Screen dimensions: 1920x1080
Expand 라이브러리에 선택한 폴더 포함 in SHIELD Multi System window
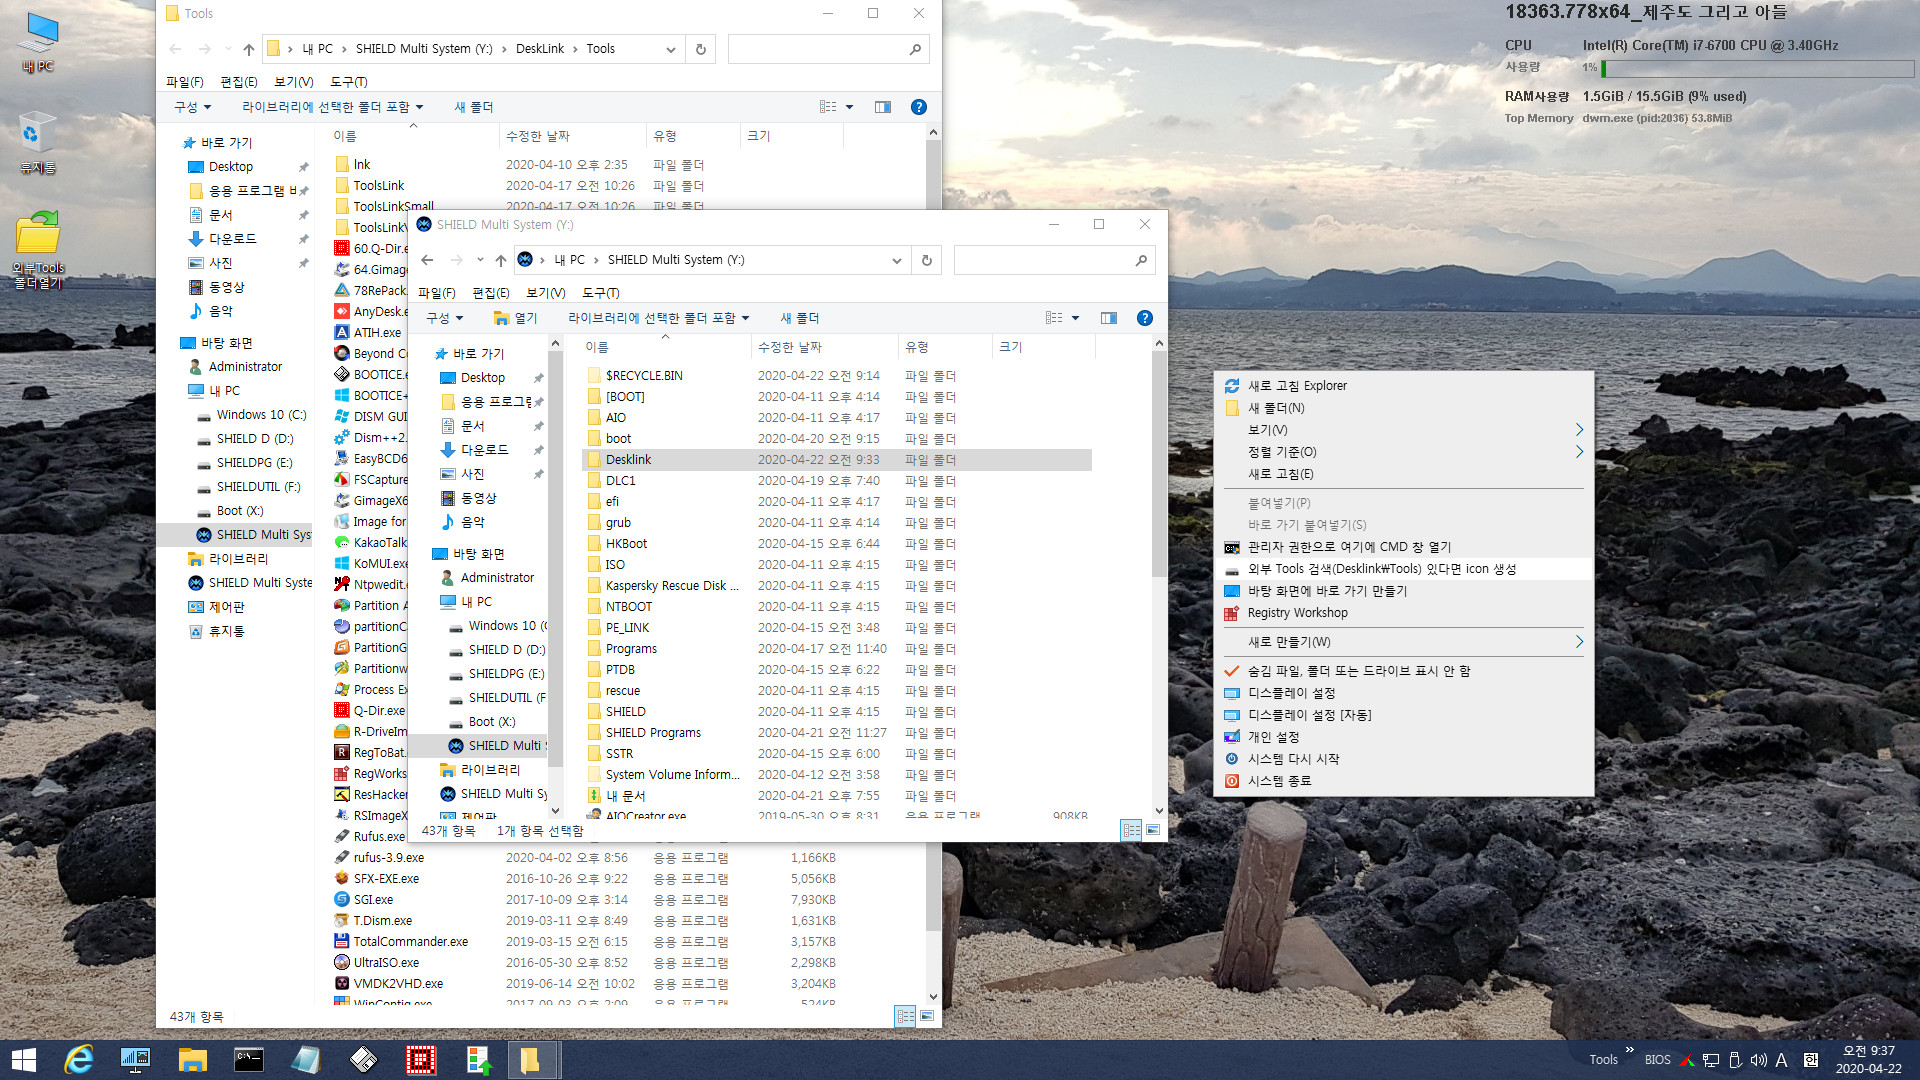(659, 318)
